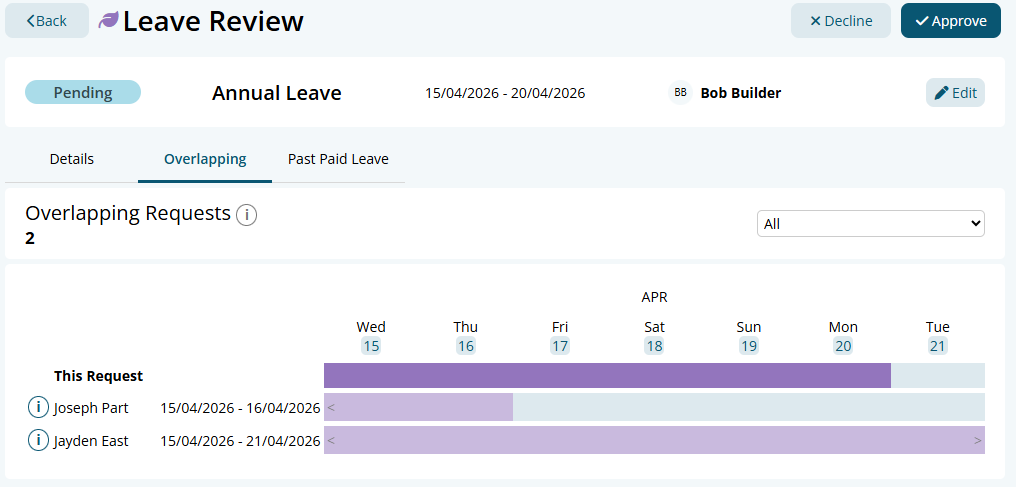The image size is (1016, 487).
Task: Open the Past Paid Leave tab
Action: click(338, 159)
